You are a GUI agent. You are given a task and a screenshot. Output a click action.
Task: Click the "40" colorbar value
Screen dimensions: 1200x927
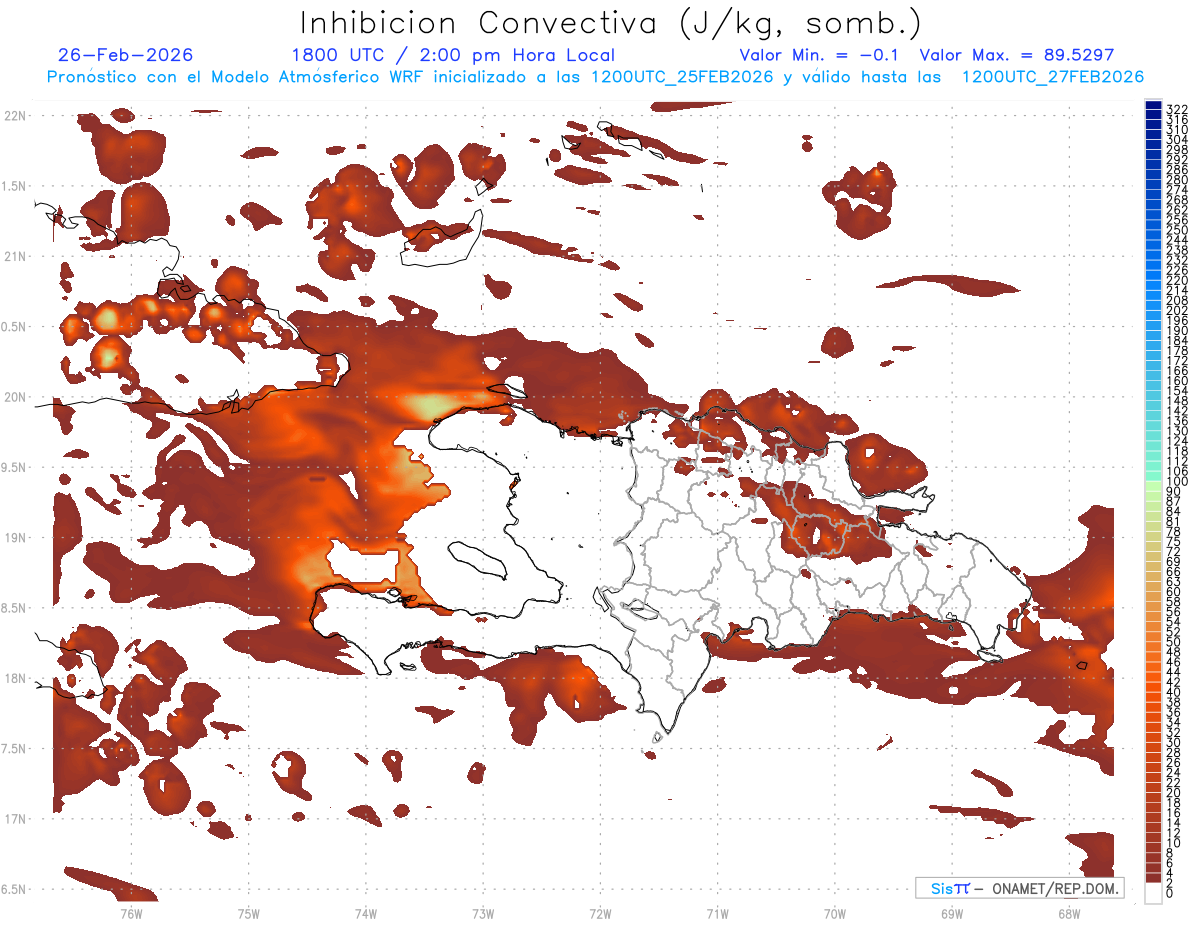coord(1174,692)
